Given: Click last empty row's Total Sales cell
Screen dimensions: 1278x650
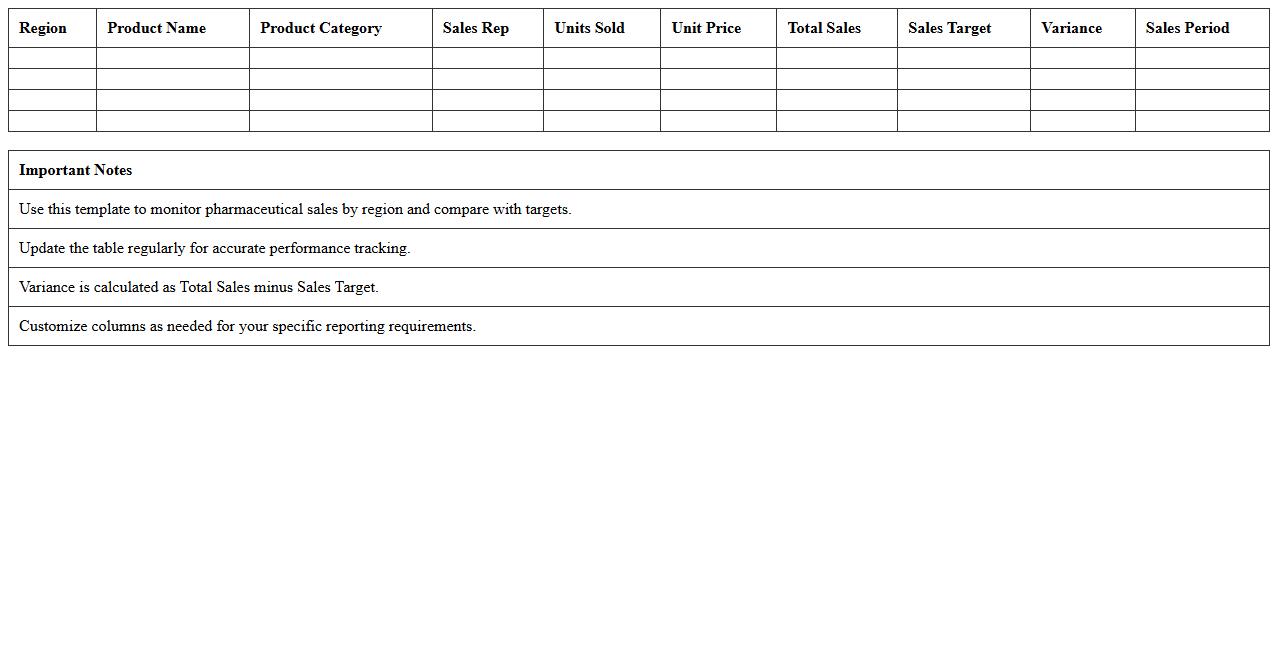Looking at the screenshot, I should (x=836, y=121).
